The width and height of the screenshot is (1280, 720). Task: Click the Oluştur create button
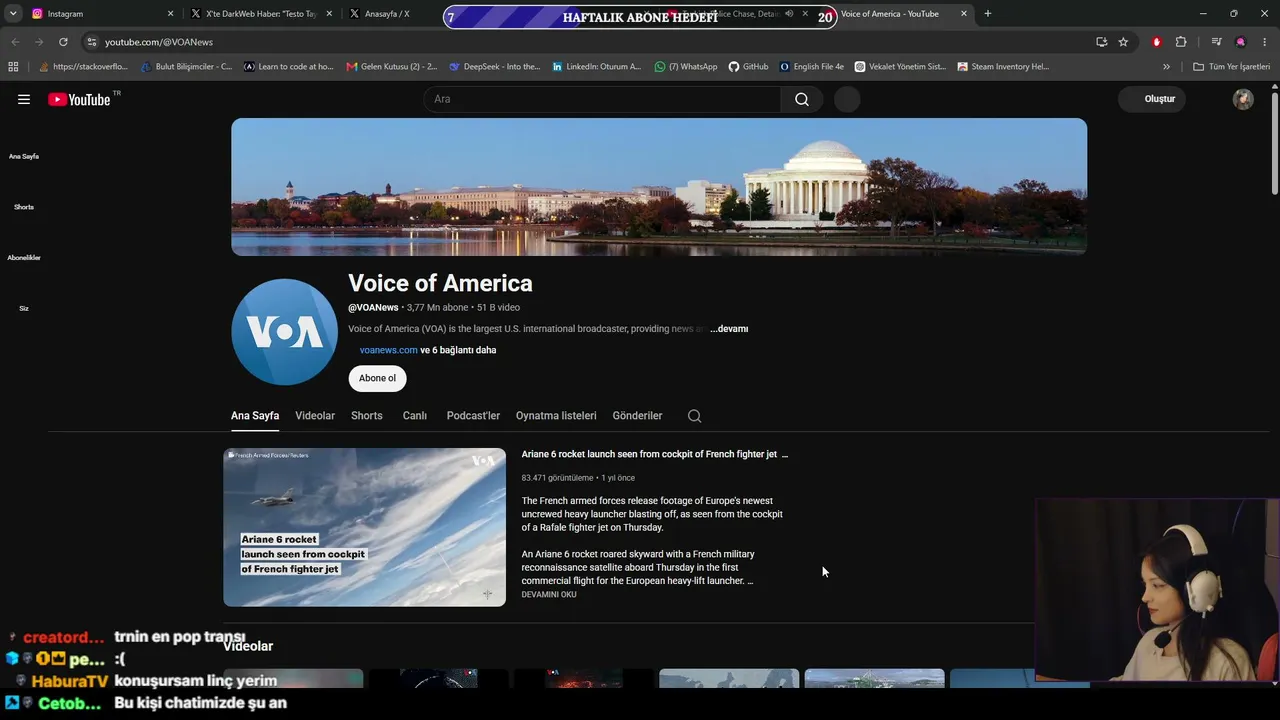click(x=1152, y=99)
